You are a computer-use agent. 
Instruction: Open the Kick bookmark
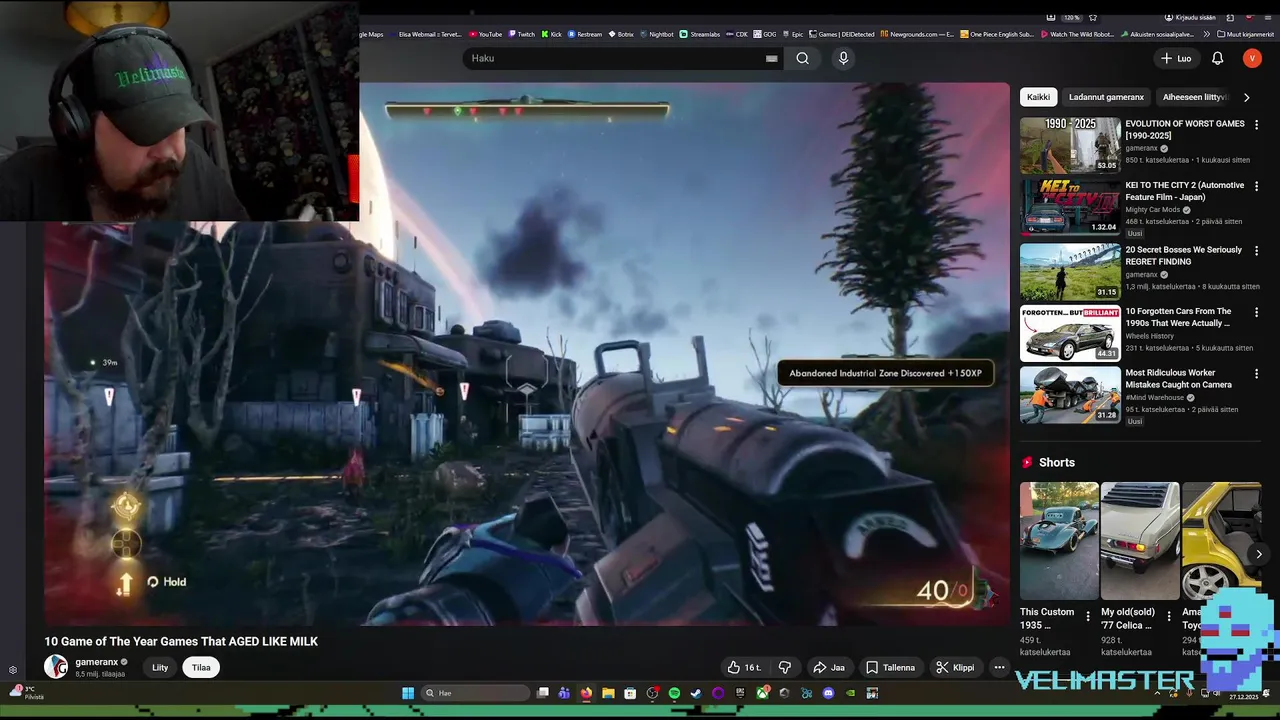552,34
